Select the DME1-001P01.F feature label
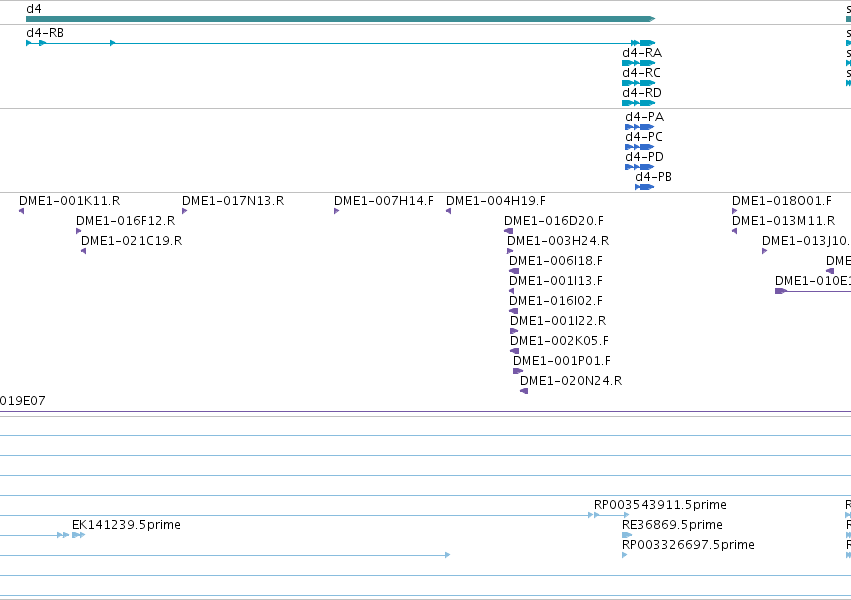The height and width of the screenshot is (600, 851). tap(562, 361)
